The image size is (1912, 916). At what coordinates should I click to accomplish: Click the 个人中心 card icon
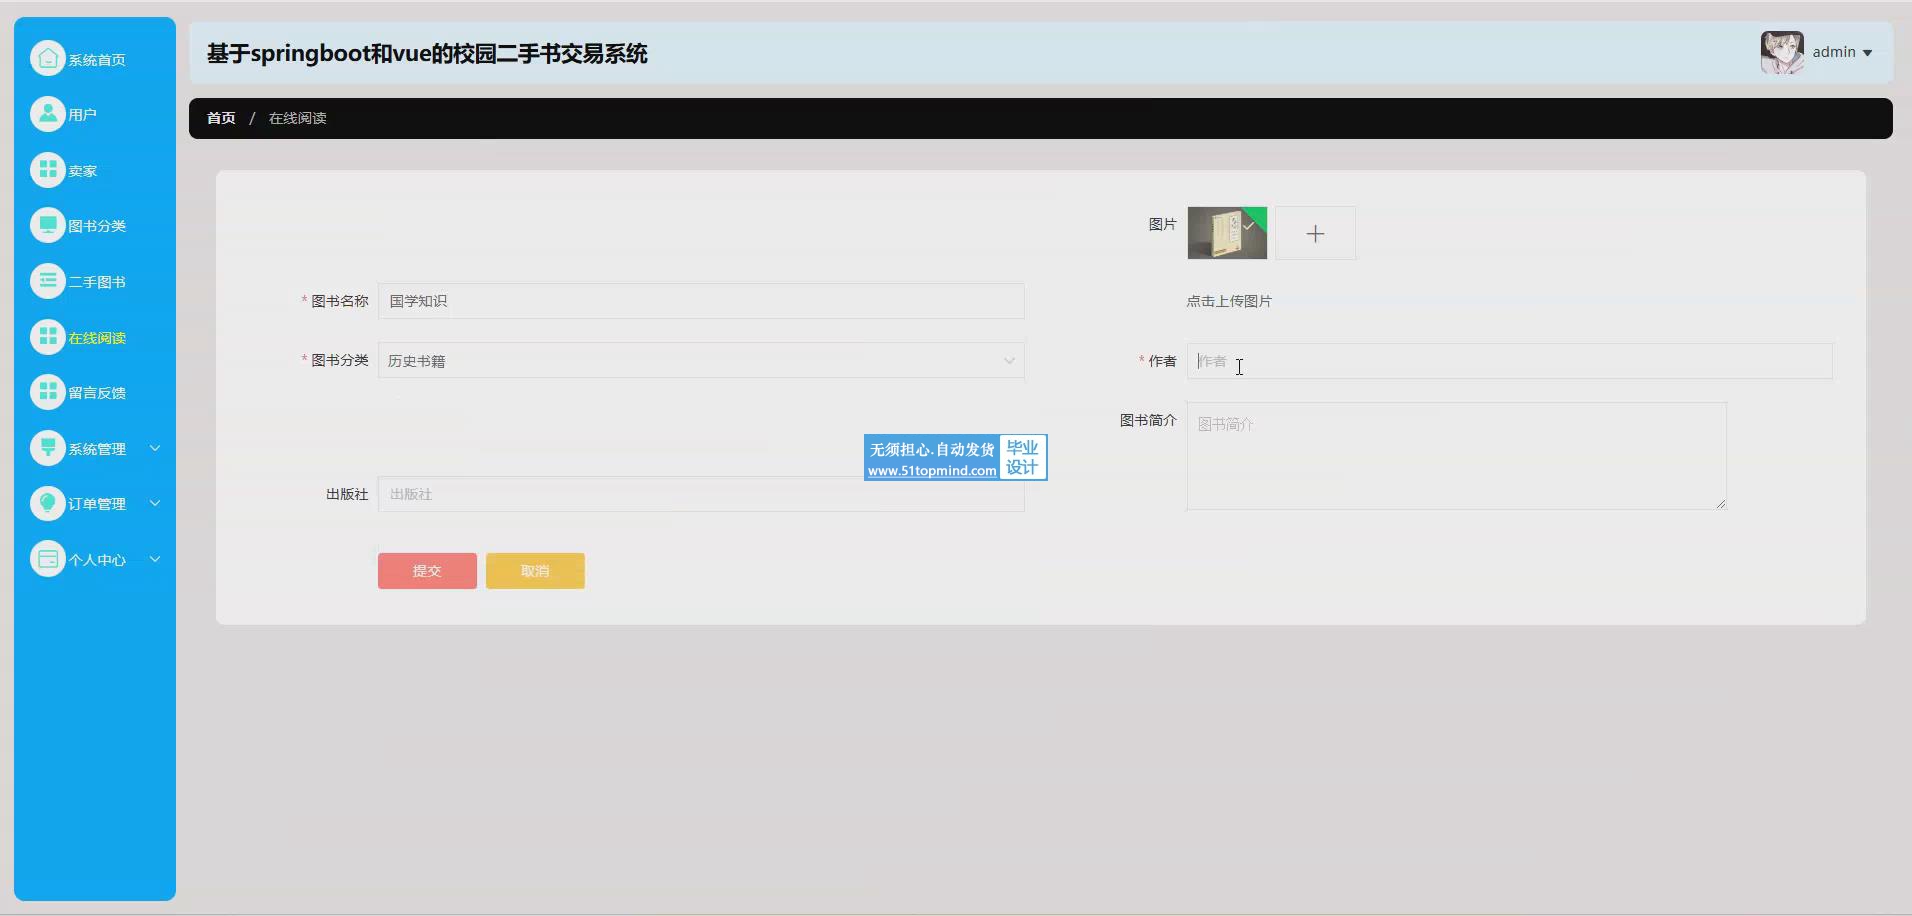click(x=47, y=559)
